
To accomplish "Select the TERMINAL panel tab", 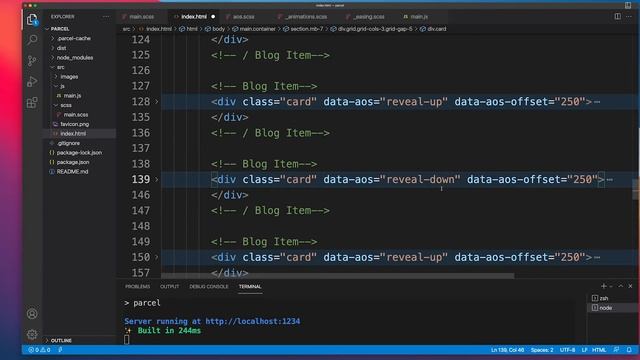I will [250, 287].
